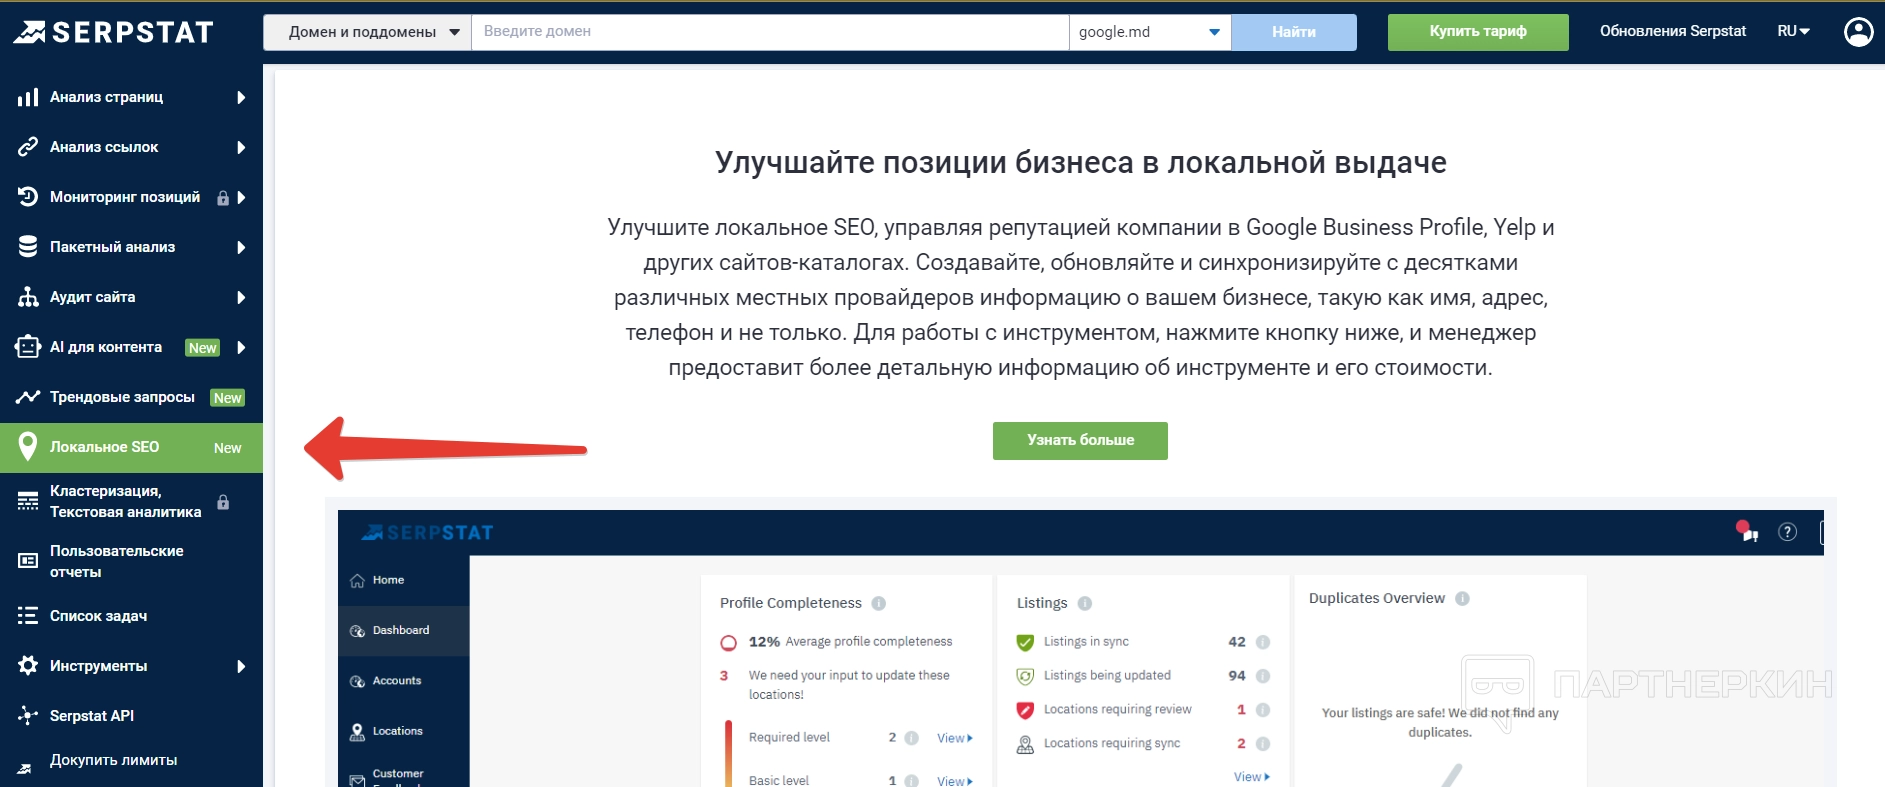Open the user account profile icon

click(1858, 32)
